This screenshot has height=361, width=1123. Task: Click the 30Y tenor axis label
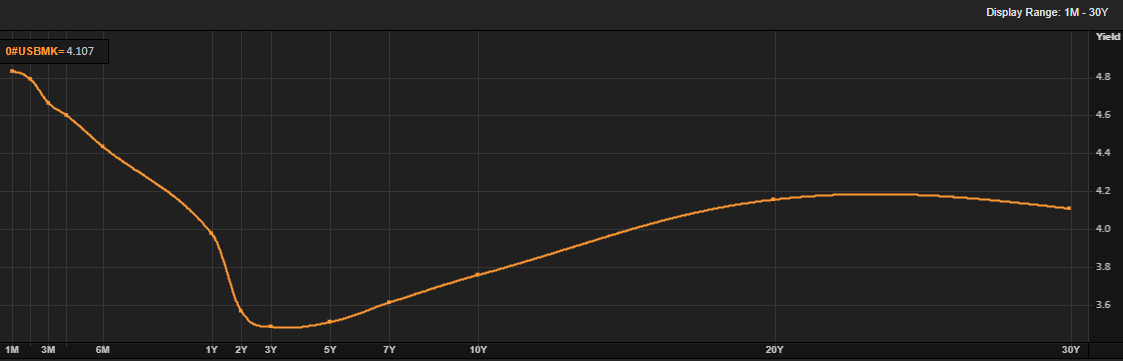tap(1070, 350)
